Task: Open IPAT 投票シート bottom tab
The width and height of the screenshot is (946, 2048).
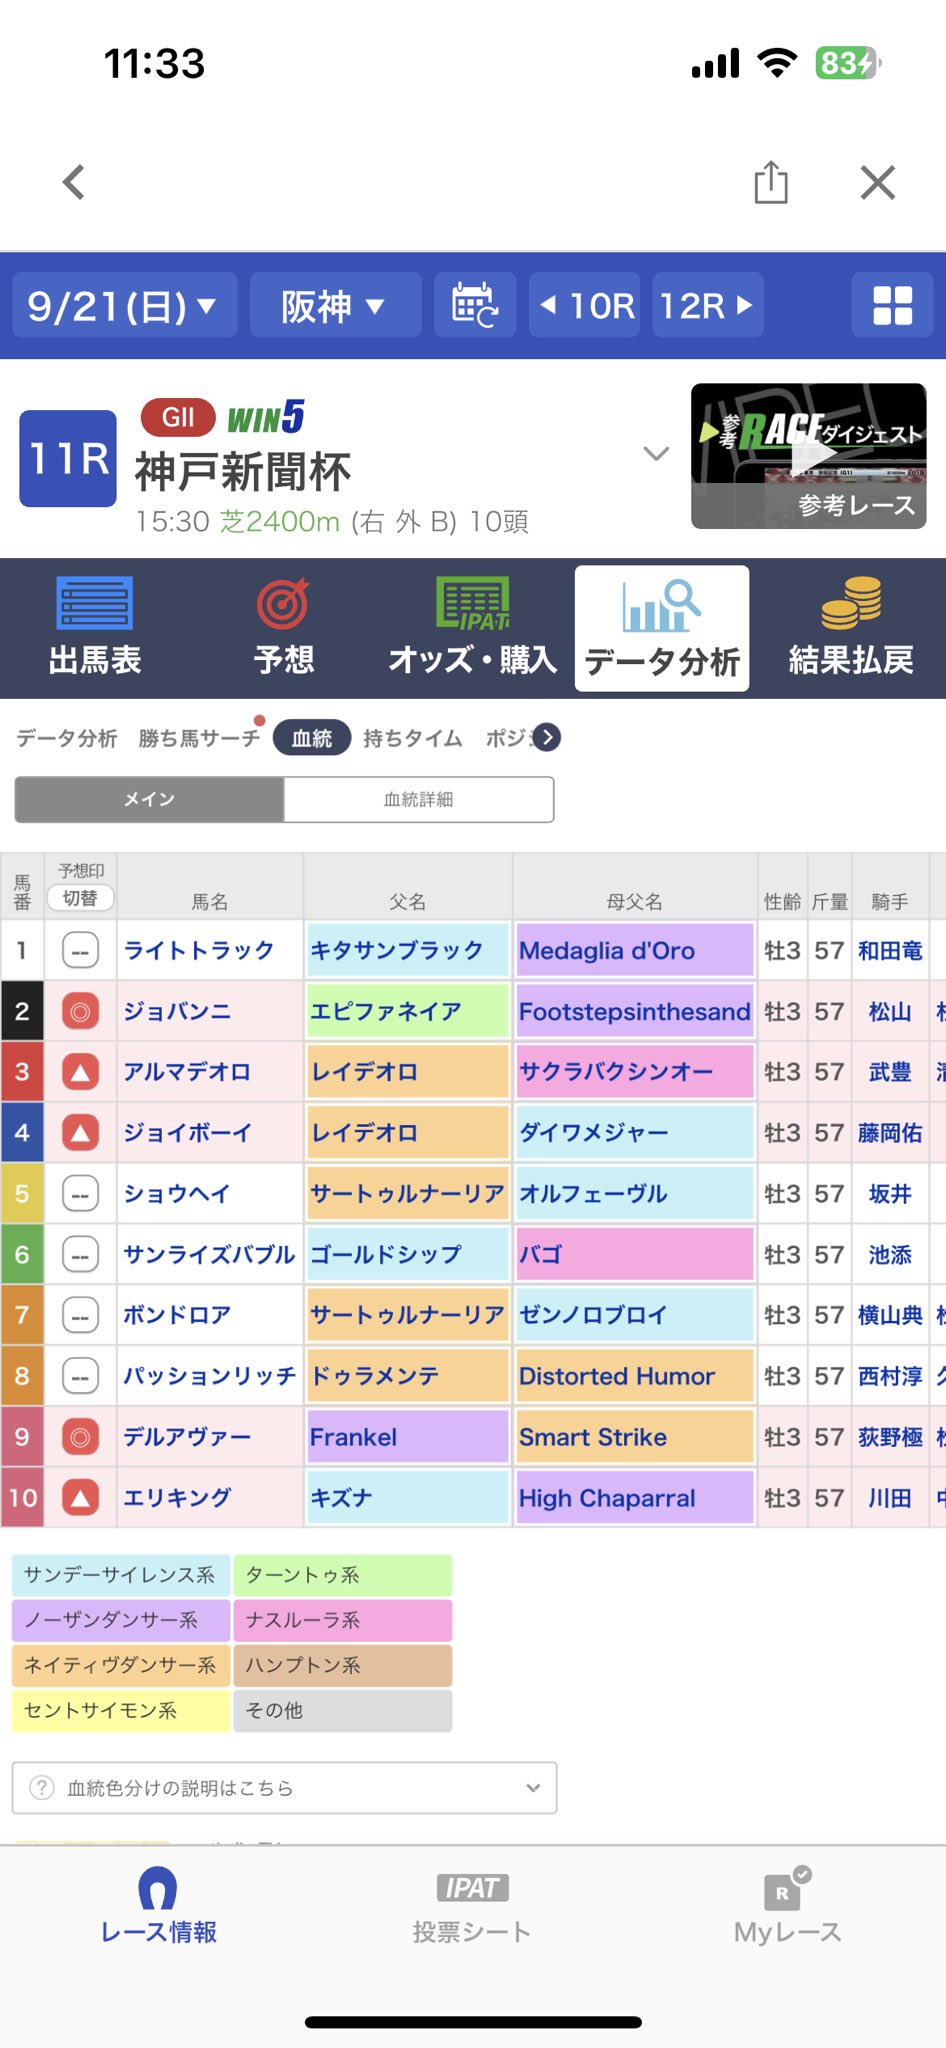Action: click(x=472, y=1906)
